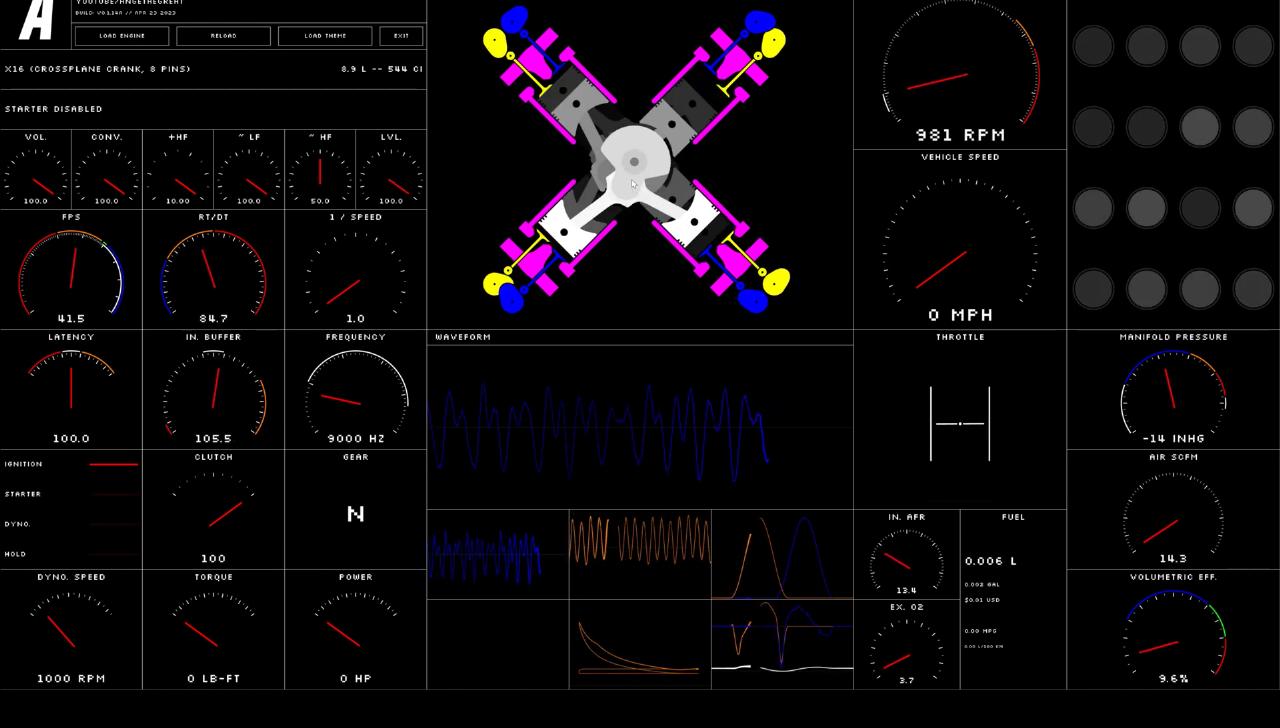Click the displacement text 8.9 L -- 544 CI
1280x728 pixels.
(x=382, y=69)
